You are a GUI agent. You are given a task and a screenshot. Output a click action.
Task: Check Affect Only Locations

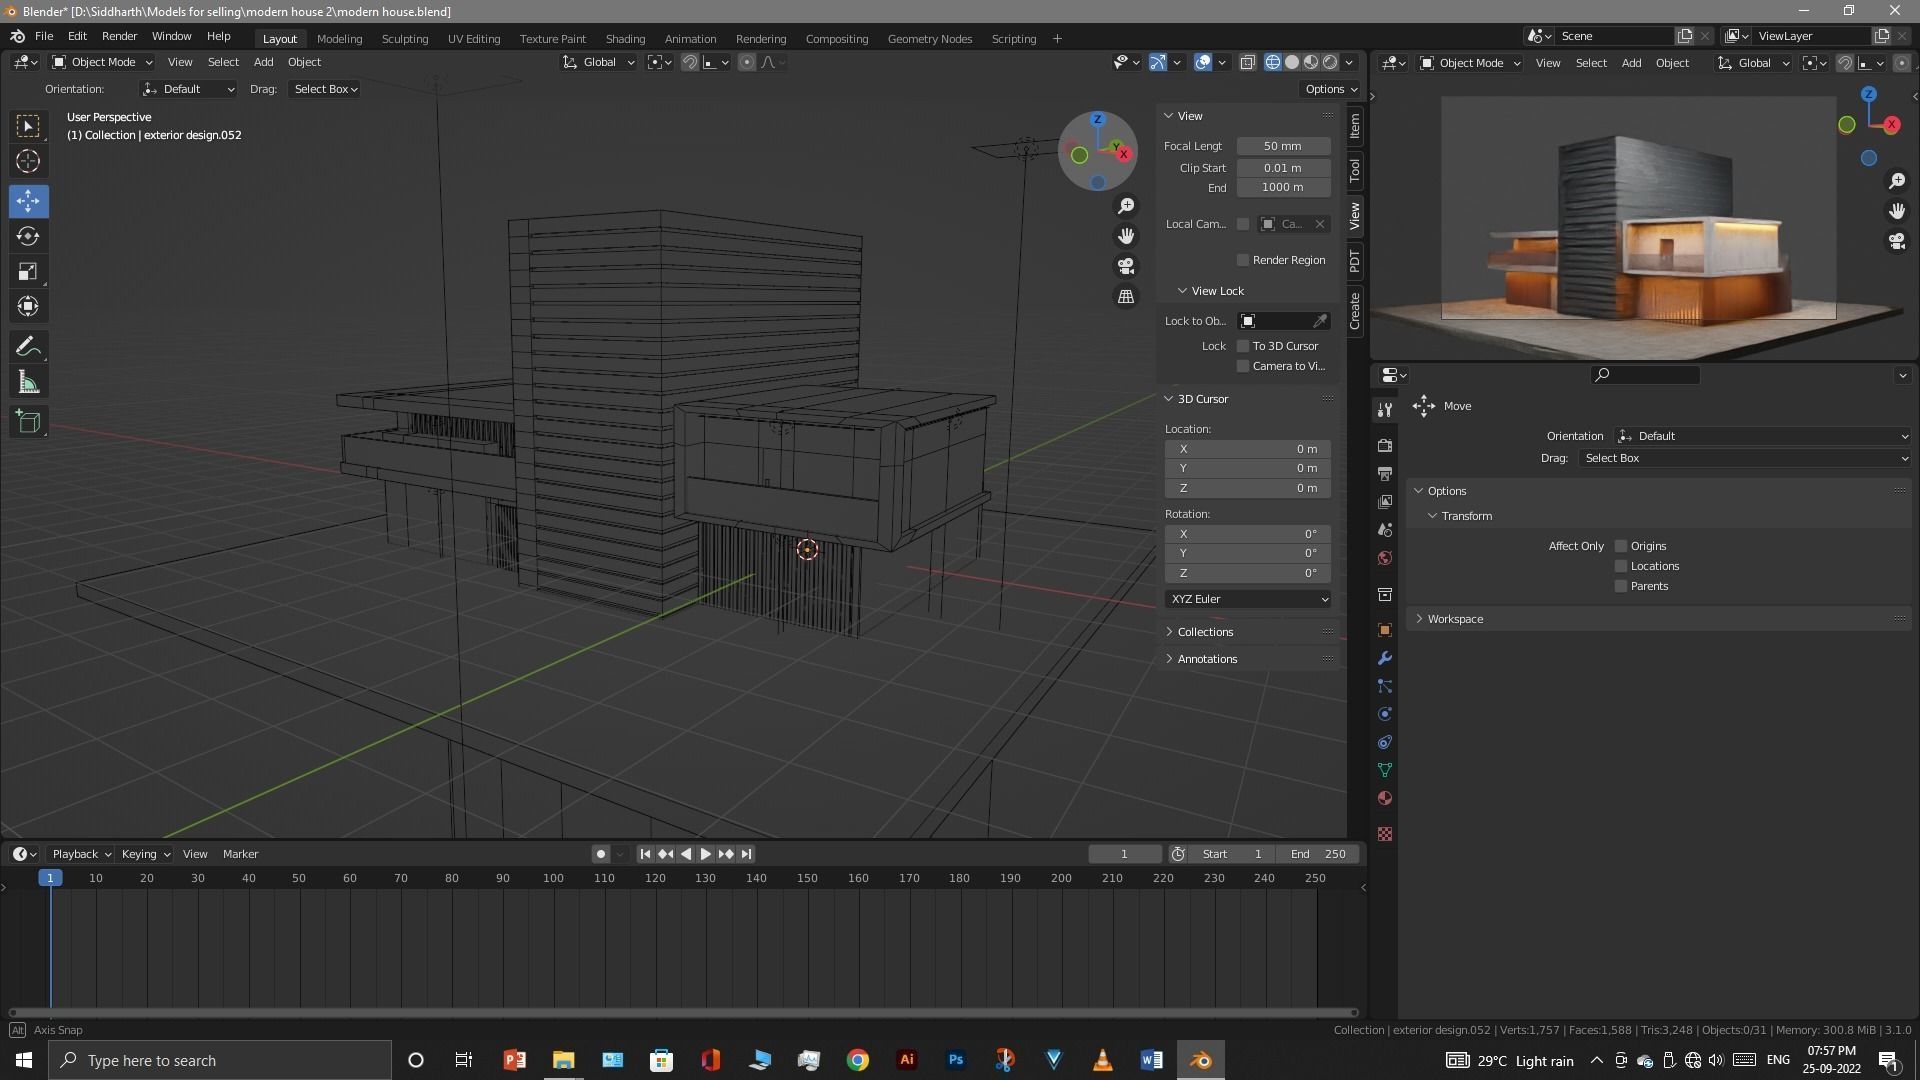tap(1621, 566)
